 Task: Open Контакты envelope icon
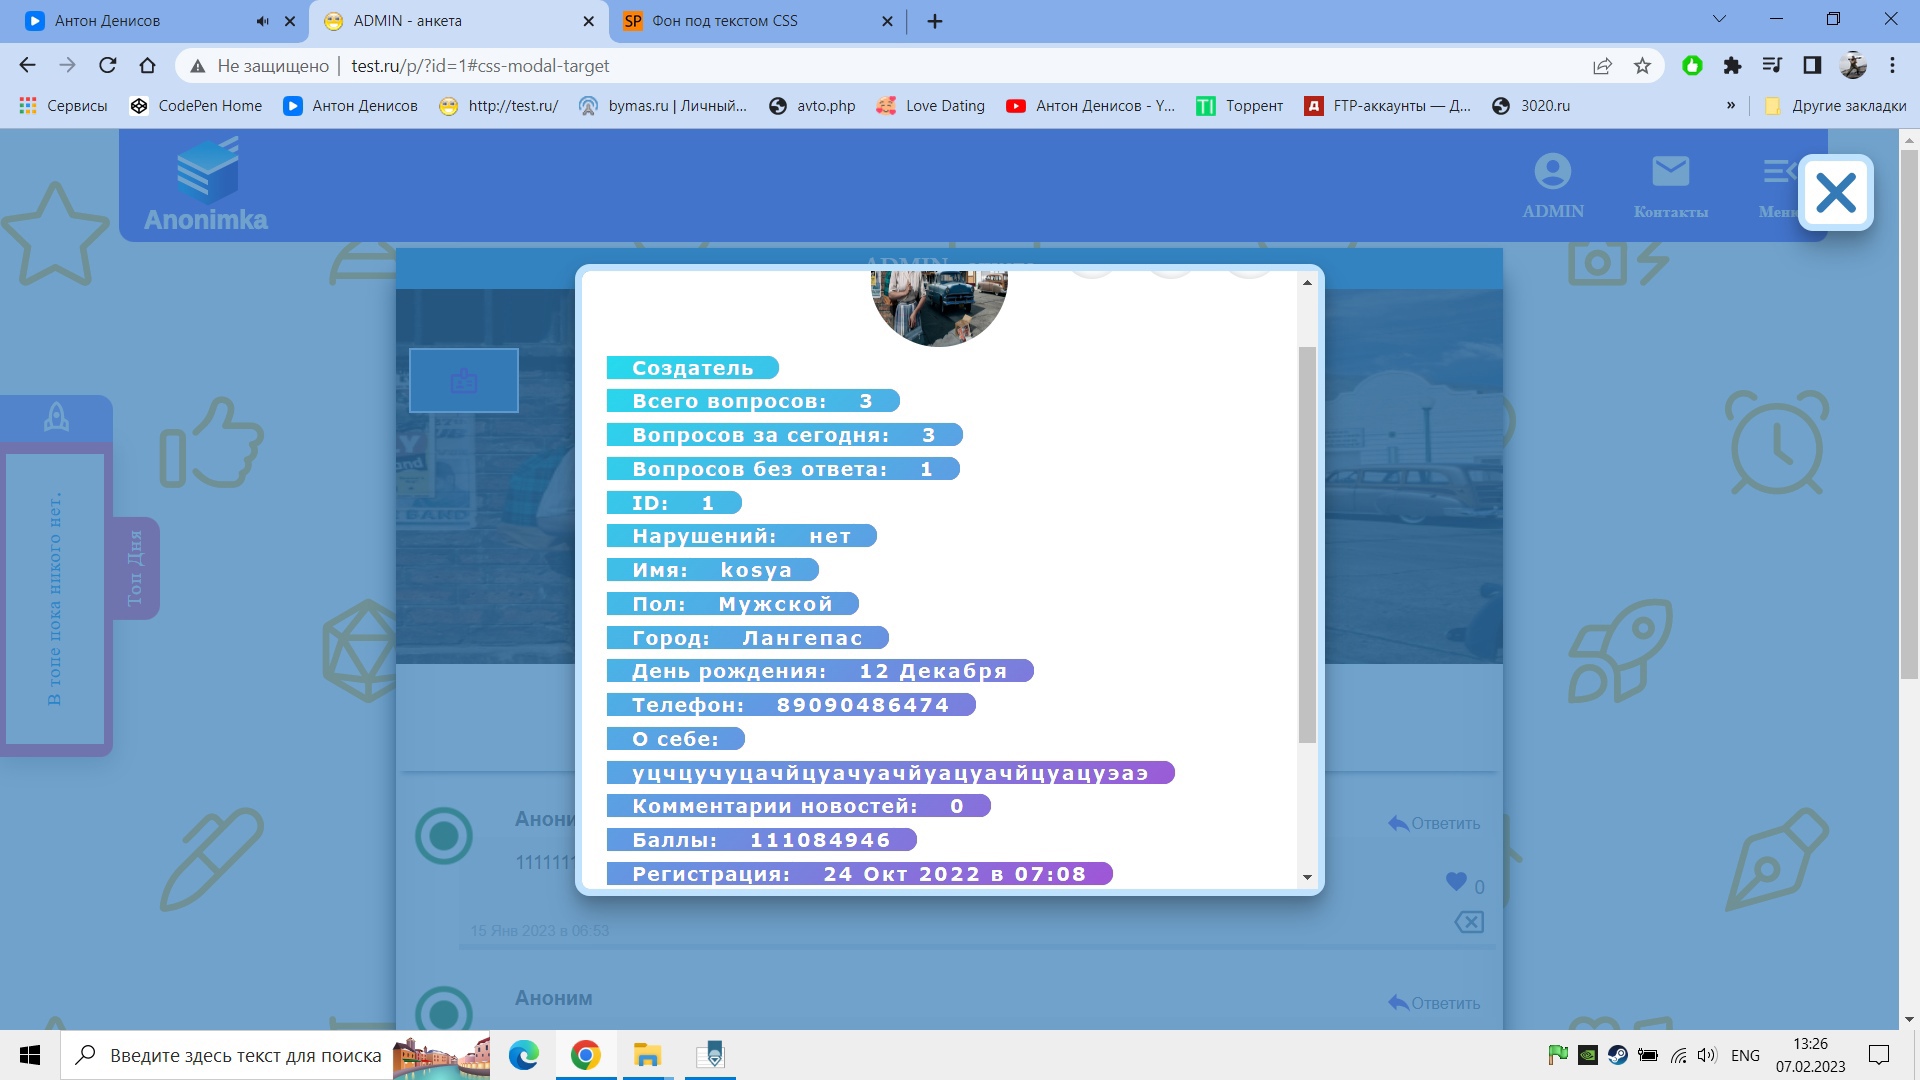coord(1670,172)
